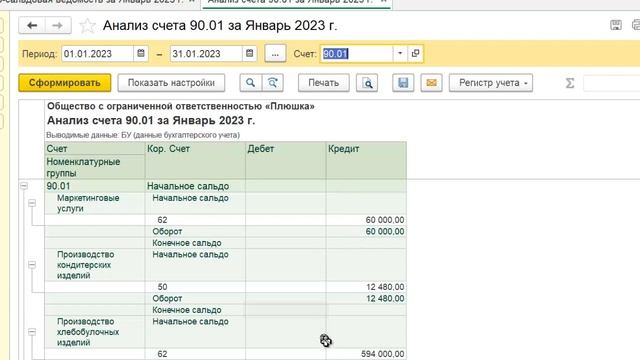Image resolution: width=640 pixels, height=360 pixels.
Task: Select Оборот 12 480,00 credit cell
Action: [367, 298]
